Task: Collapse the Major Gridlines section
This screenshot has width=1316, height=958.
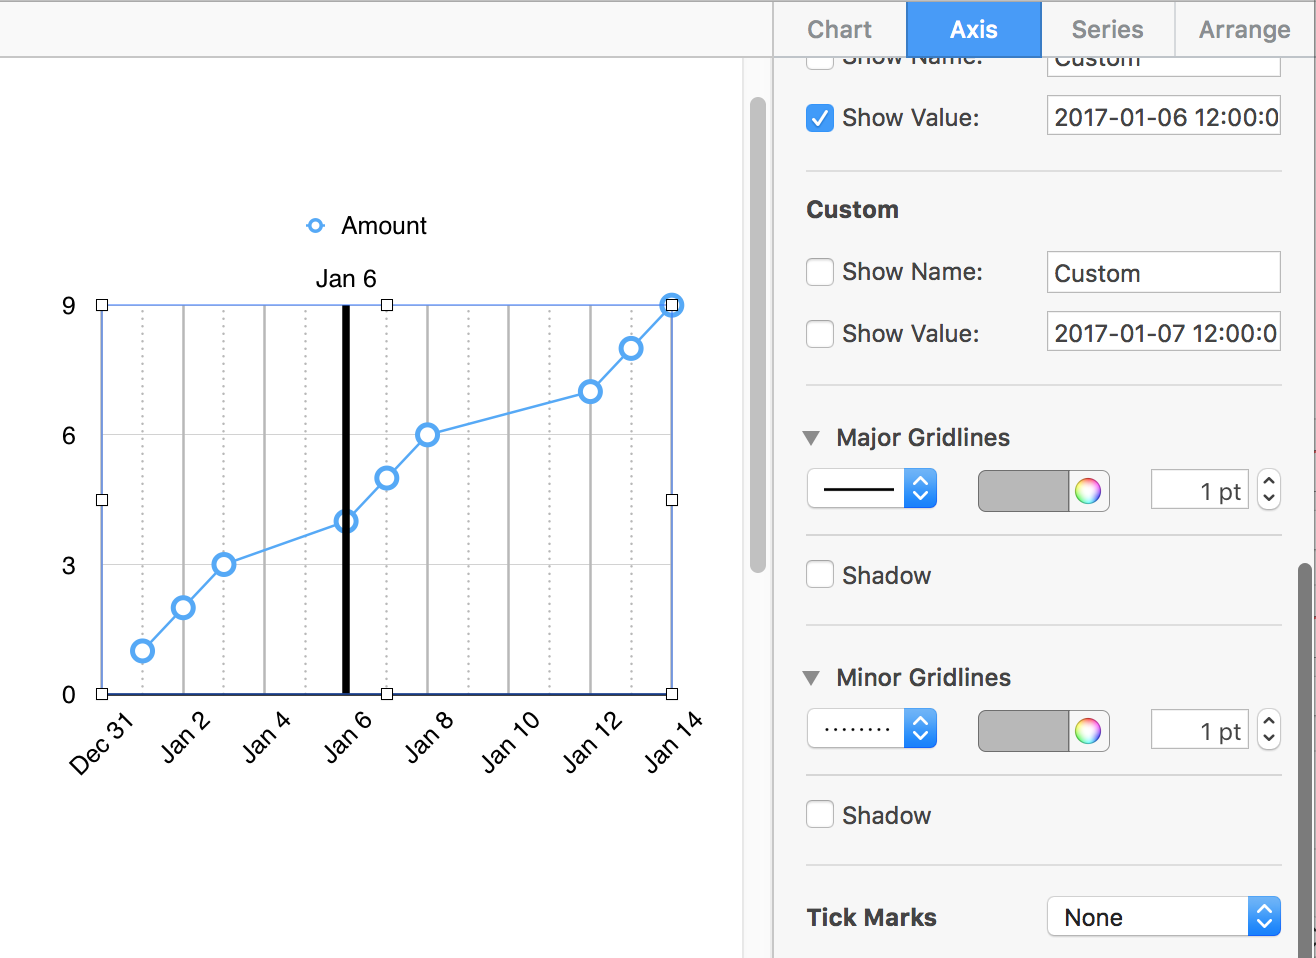Action: (x=812, y=438)
